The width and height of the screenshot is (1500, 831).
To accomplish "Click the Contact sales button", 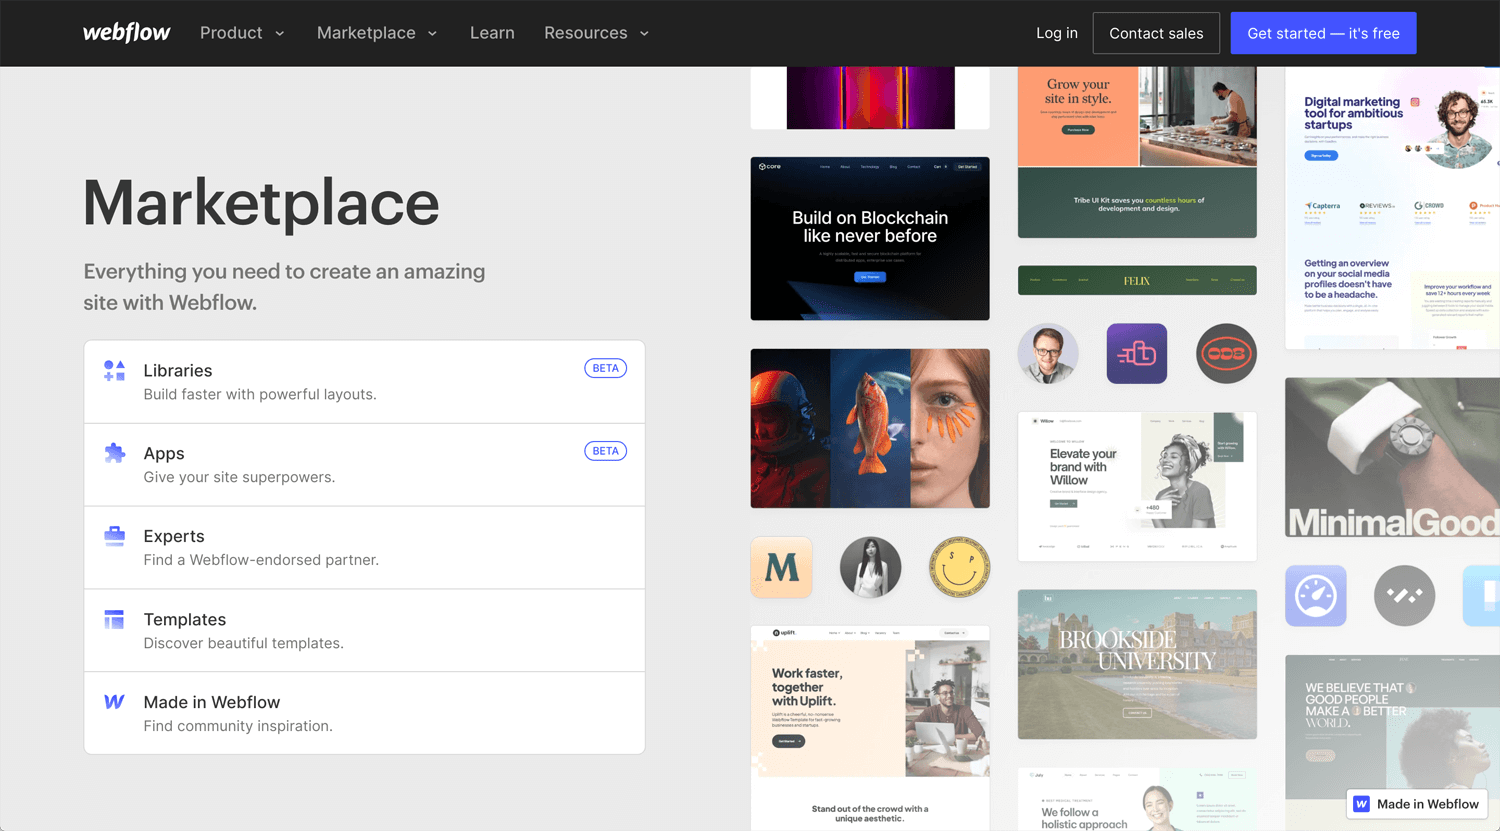I will [1156, 33].
